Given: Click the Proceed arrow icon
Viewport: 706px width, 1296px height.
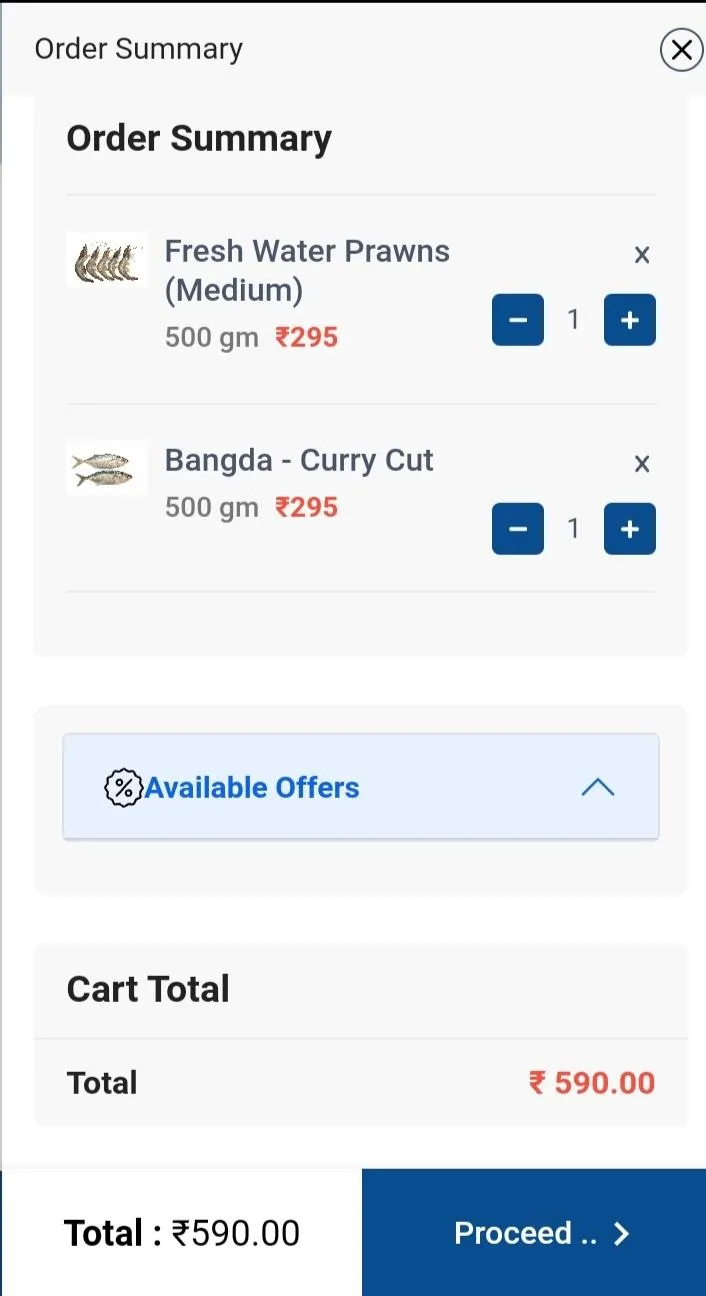Looking at the screenshot, I should (622, 1234).
